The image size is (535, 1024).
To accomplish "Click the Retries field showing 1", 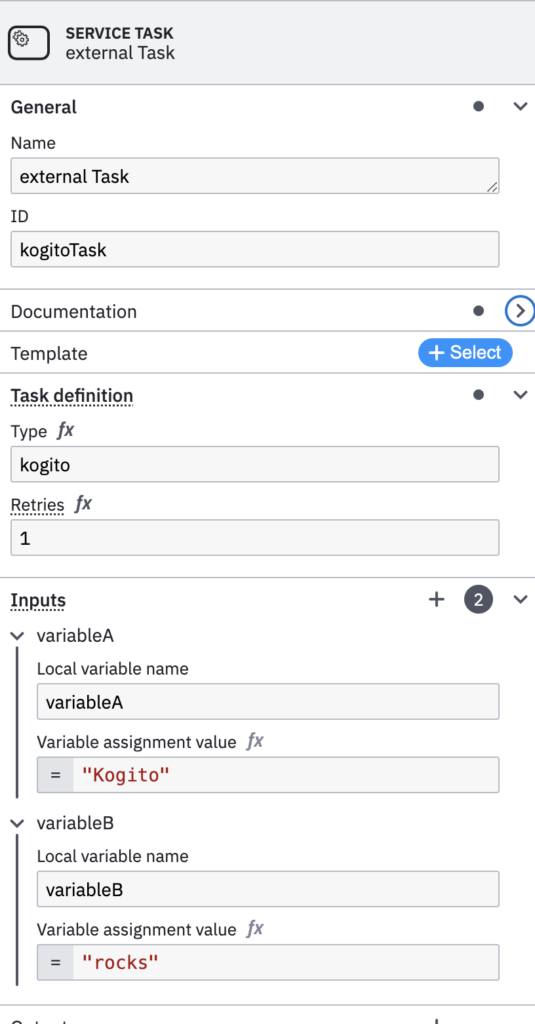I will coord(255,537).
